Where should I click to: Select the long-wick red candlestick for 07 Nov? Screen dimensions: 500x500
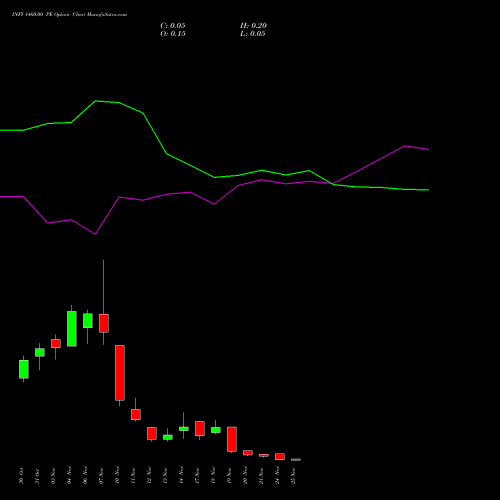[104, 323]
